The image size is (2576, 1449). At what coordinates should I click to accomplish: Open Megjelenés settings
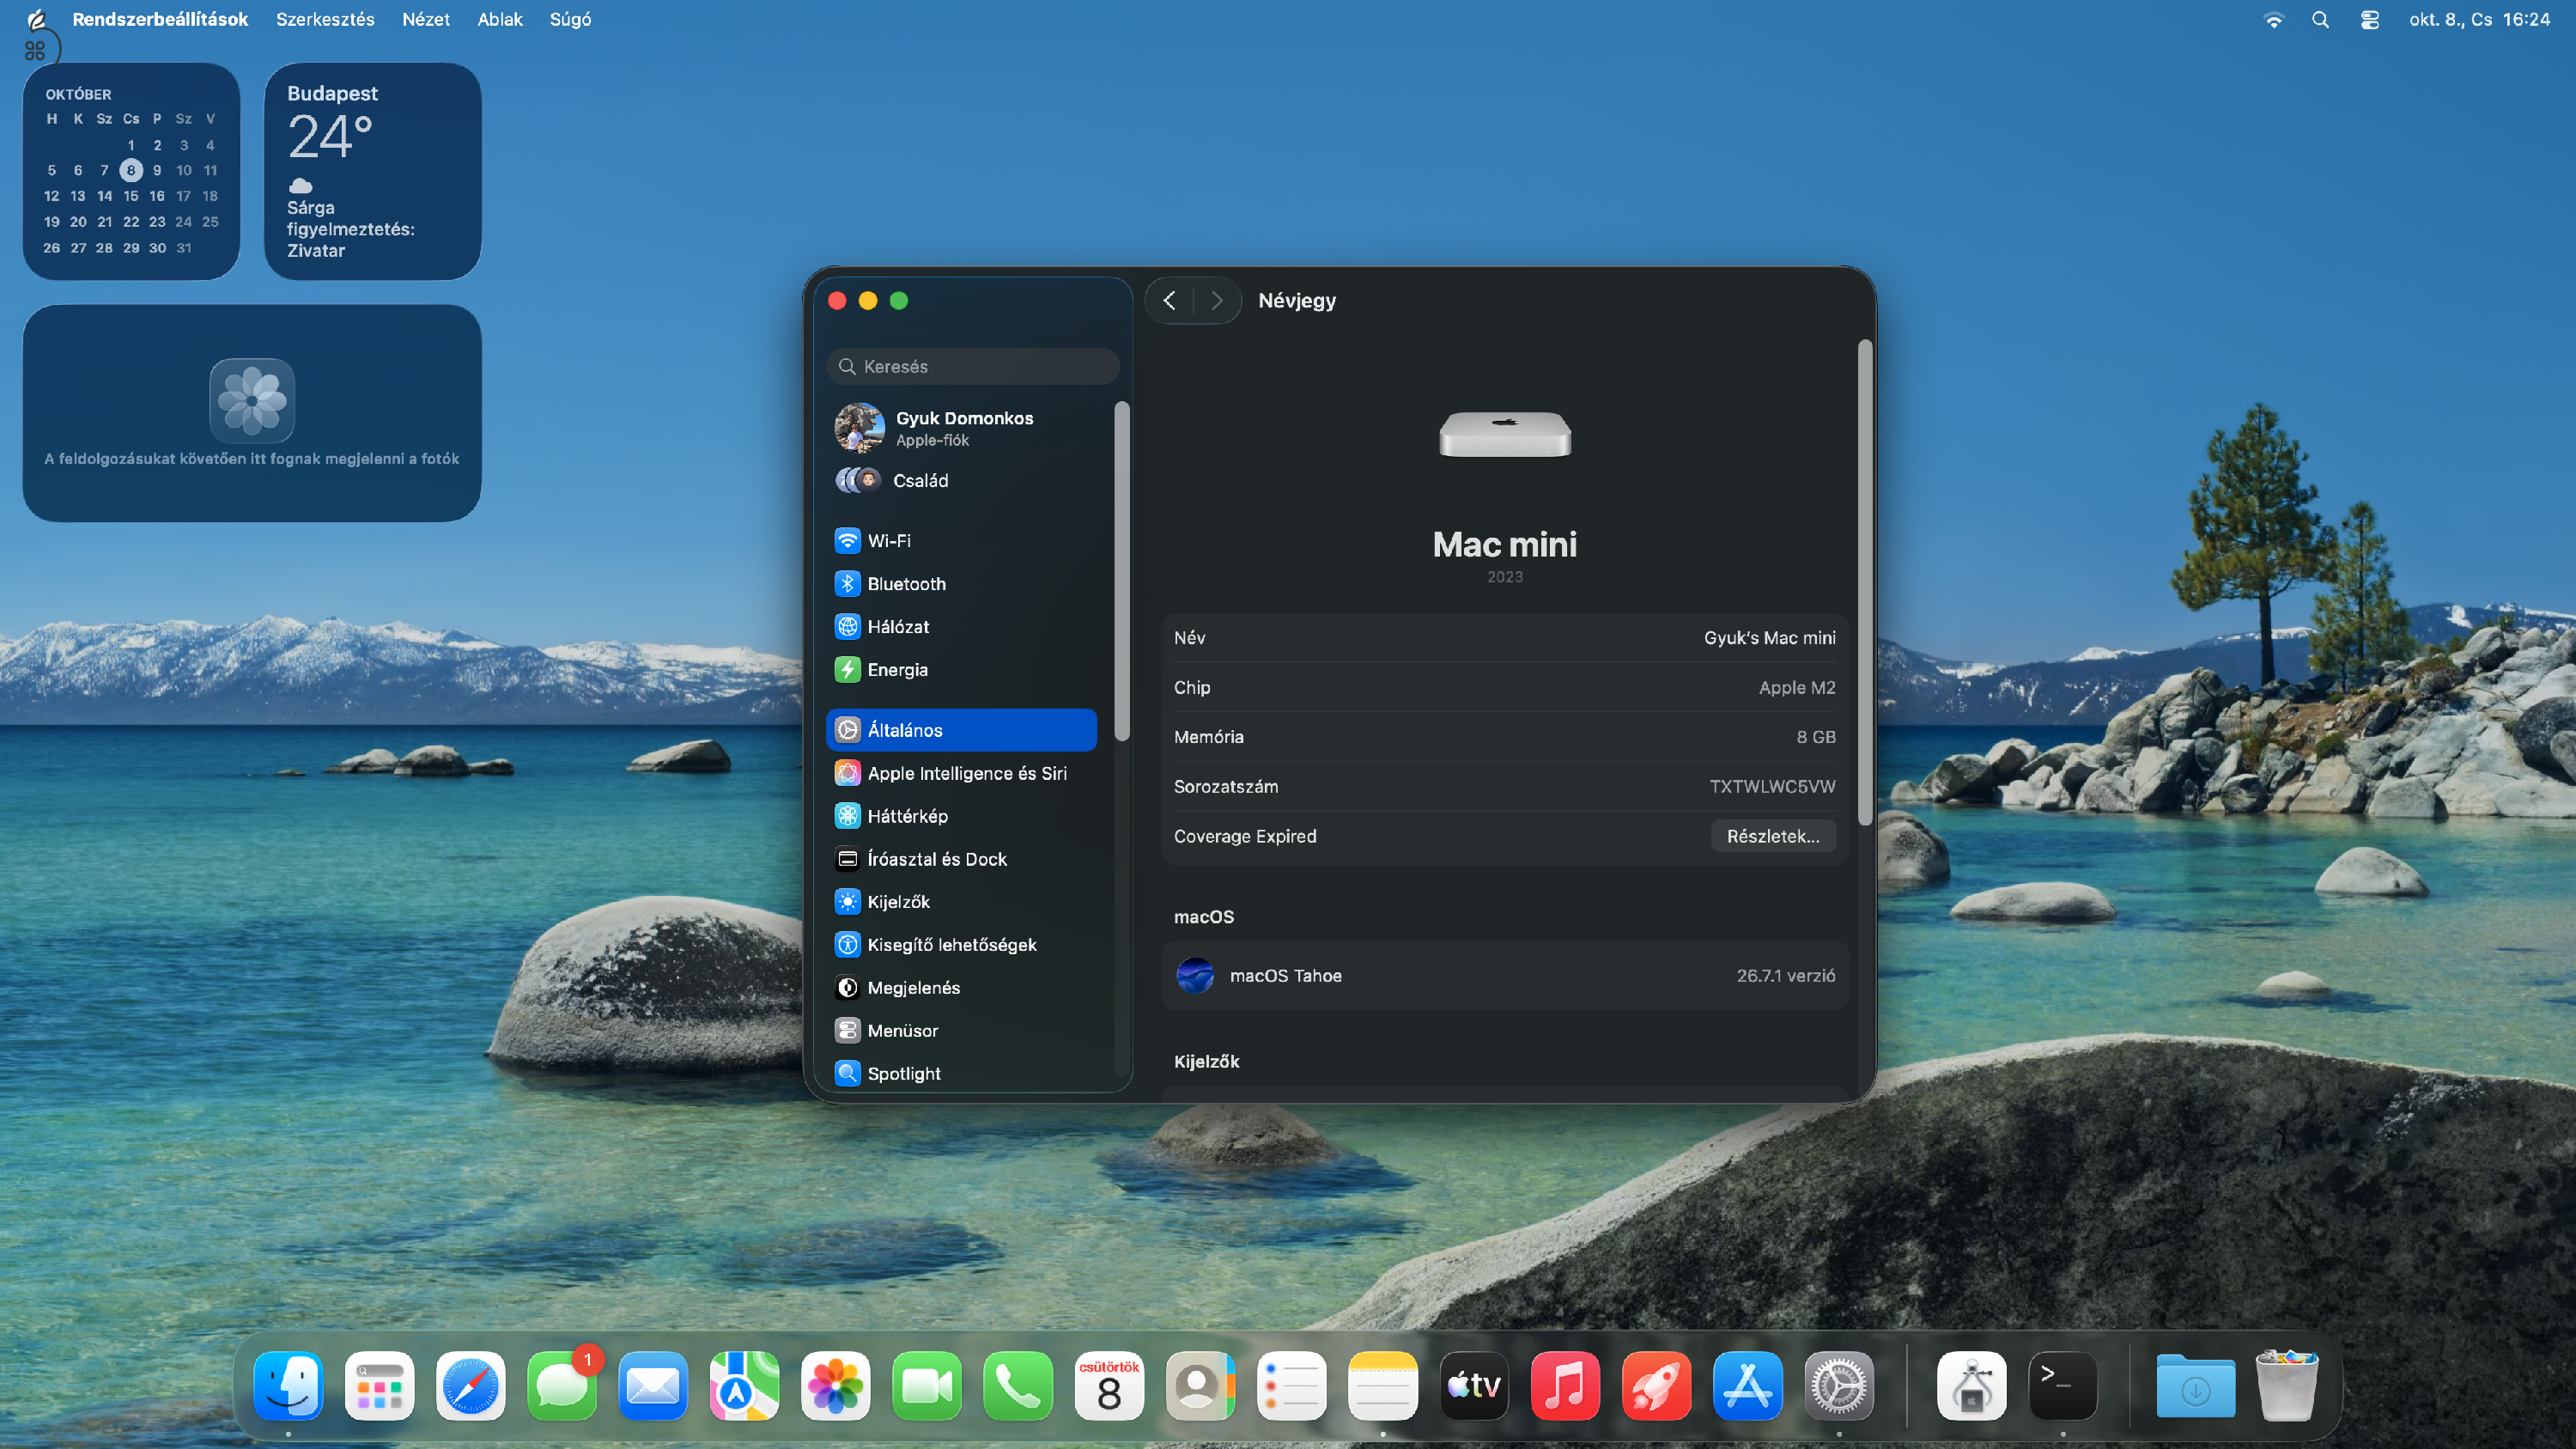click(961, 987)
